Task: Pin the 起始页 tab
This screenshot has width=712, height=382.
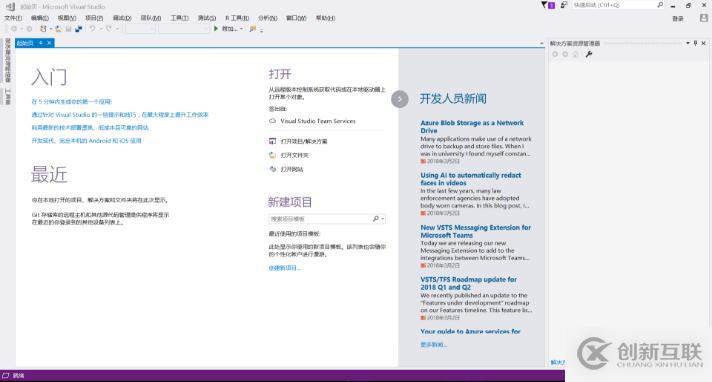Action: pyautogui.click(x=40, y=43)
